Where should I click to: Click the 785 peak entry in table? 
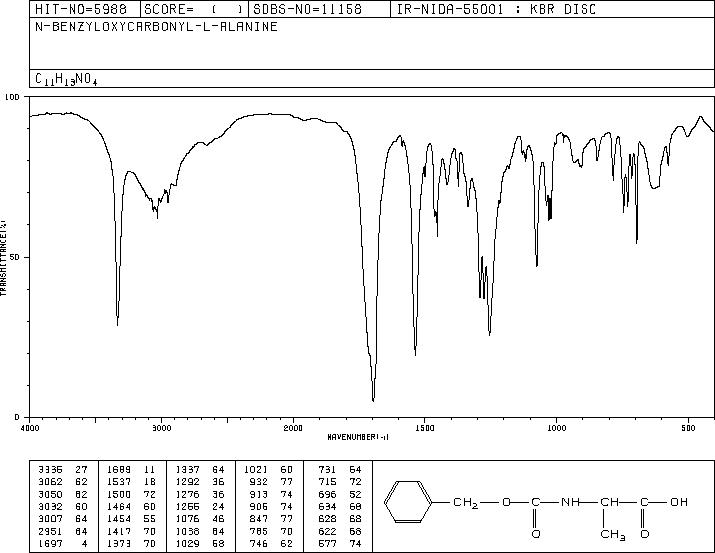tap(272, 532)
